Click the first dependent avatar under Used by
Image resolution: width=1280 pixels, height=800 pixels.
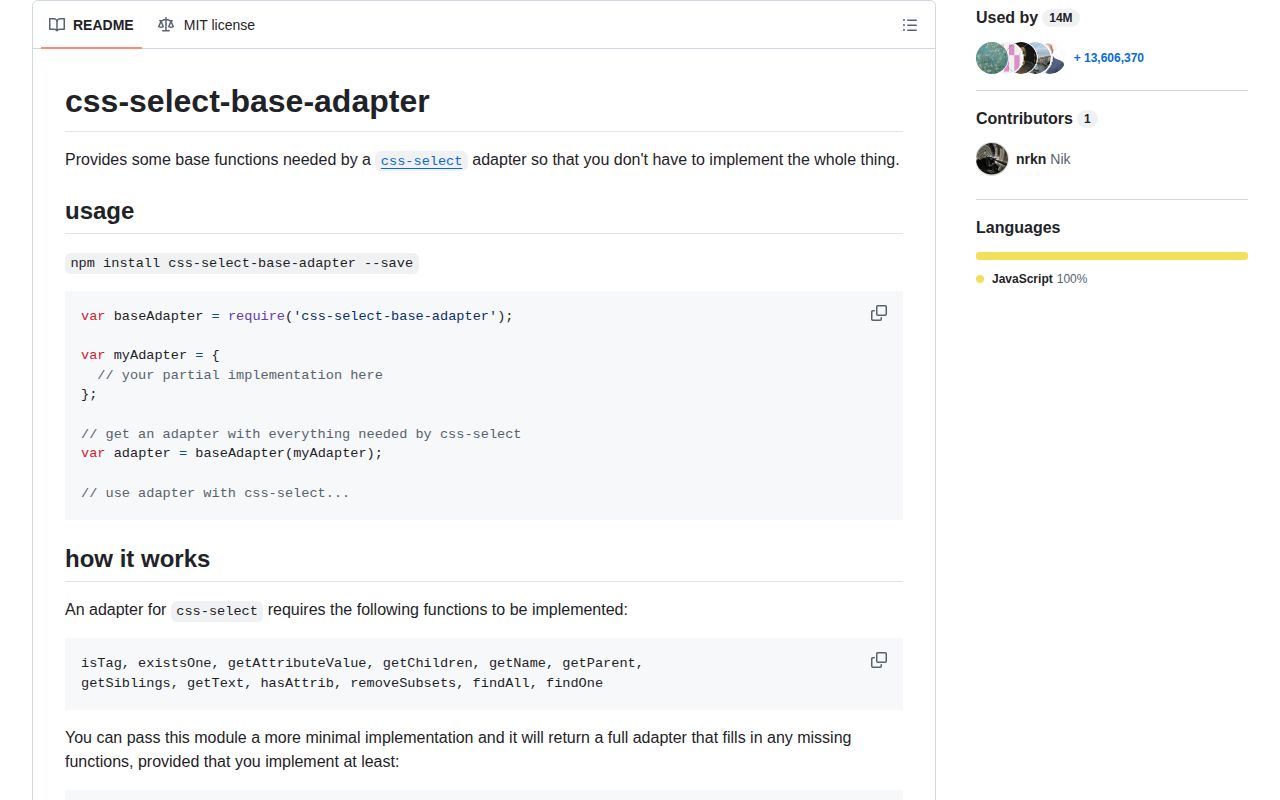pyautogui.click(x=991, y=58)
